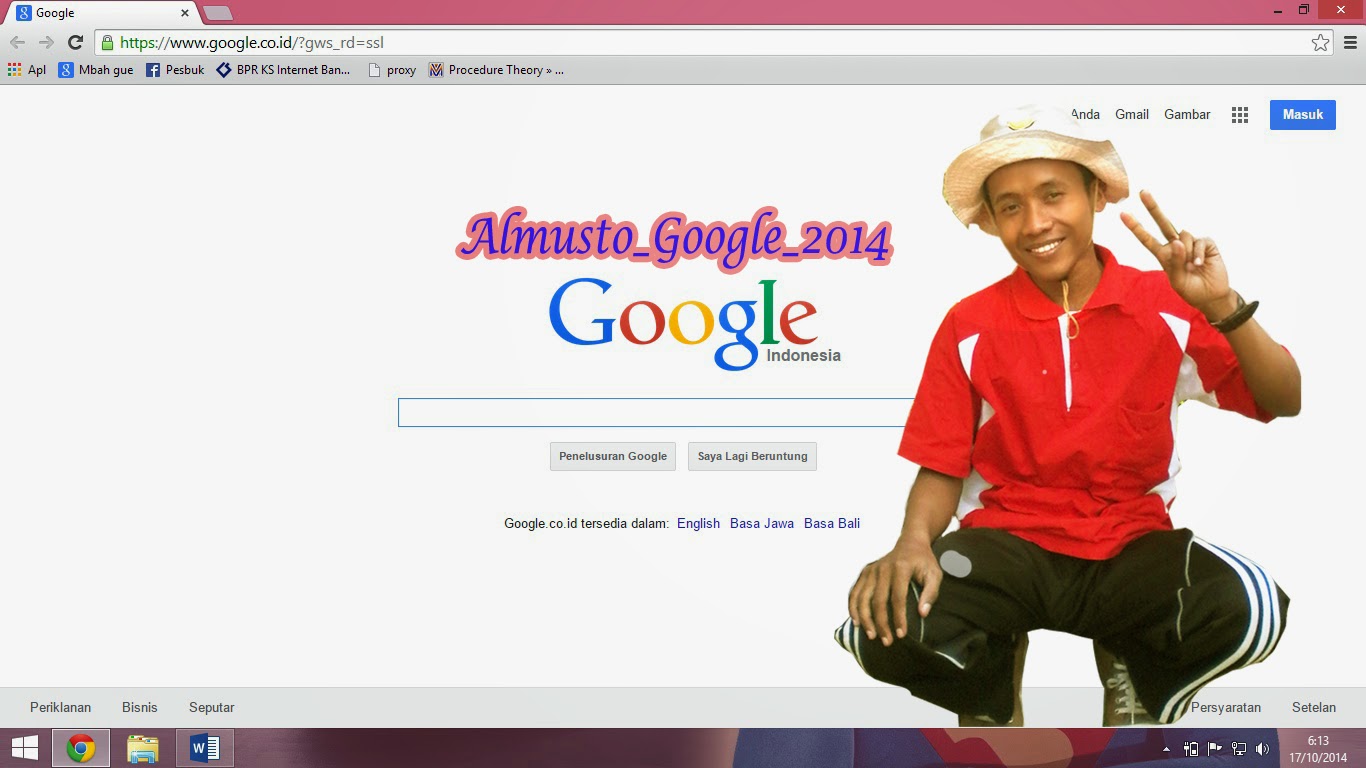1366x768 pixels.
Task: Click the Google Indonesia logo
Action: click(x=694, y=322)
